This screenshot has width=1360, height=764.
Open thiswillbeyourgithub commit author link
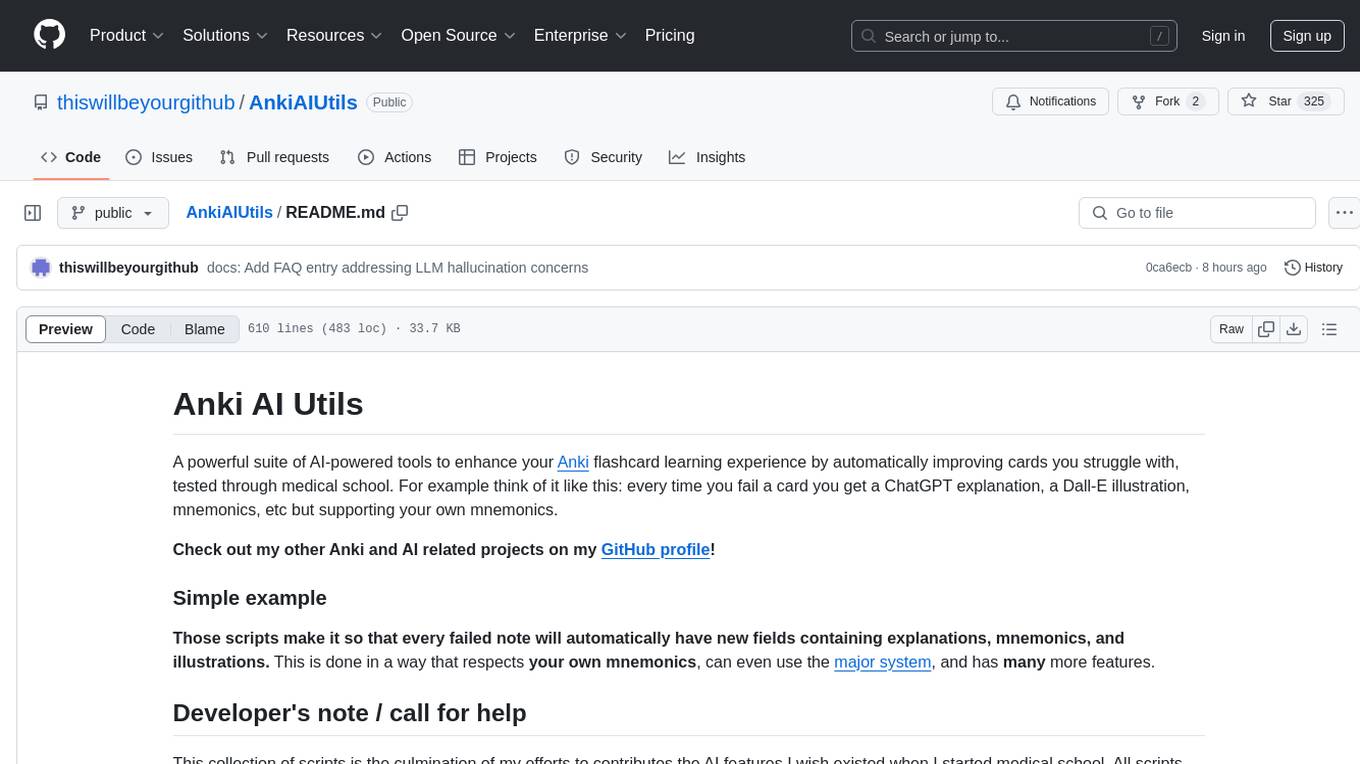click(129, 267)
